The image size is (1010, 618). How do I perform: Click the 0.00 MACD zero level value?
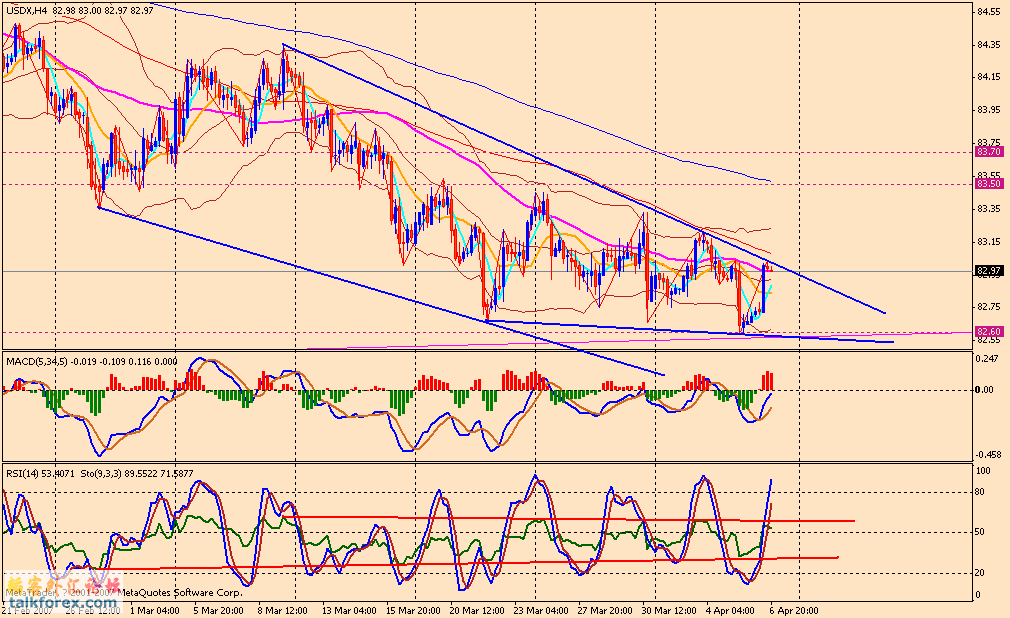point(984,390)
